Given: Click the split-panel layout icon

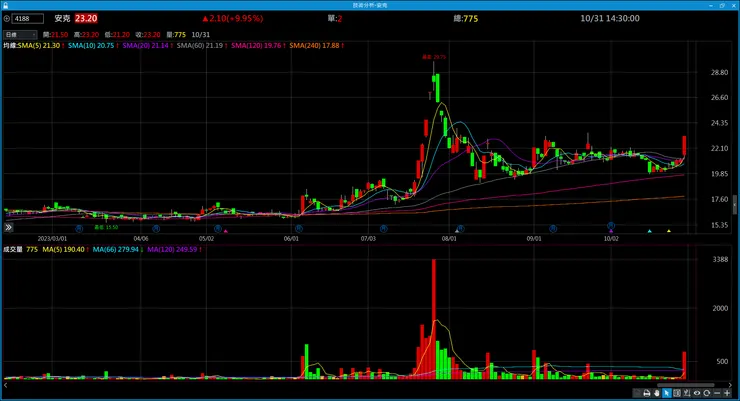Looking at the screenshot, I should (677, 393).
